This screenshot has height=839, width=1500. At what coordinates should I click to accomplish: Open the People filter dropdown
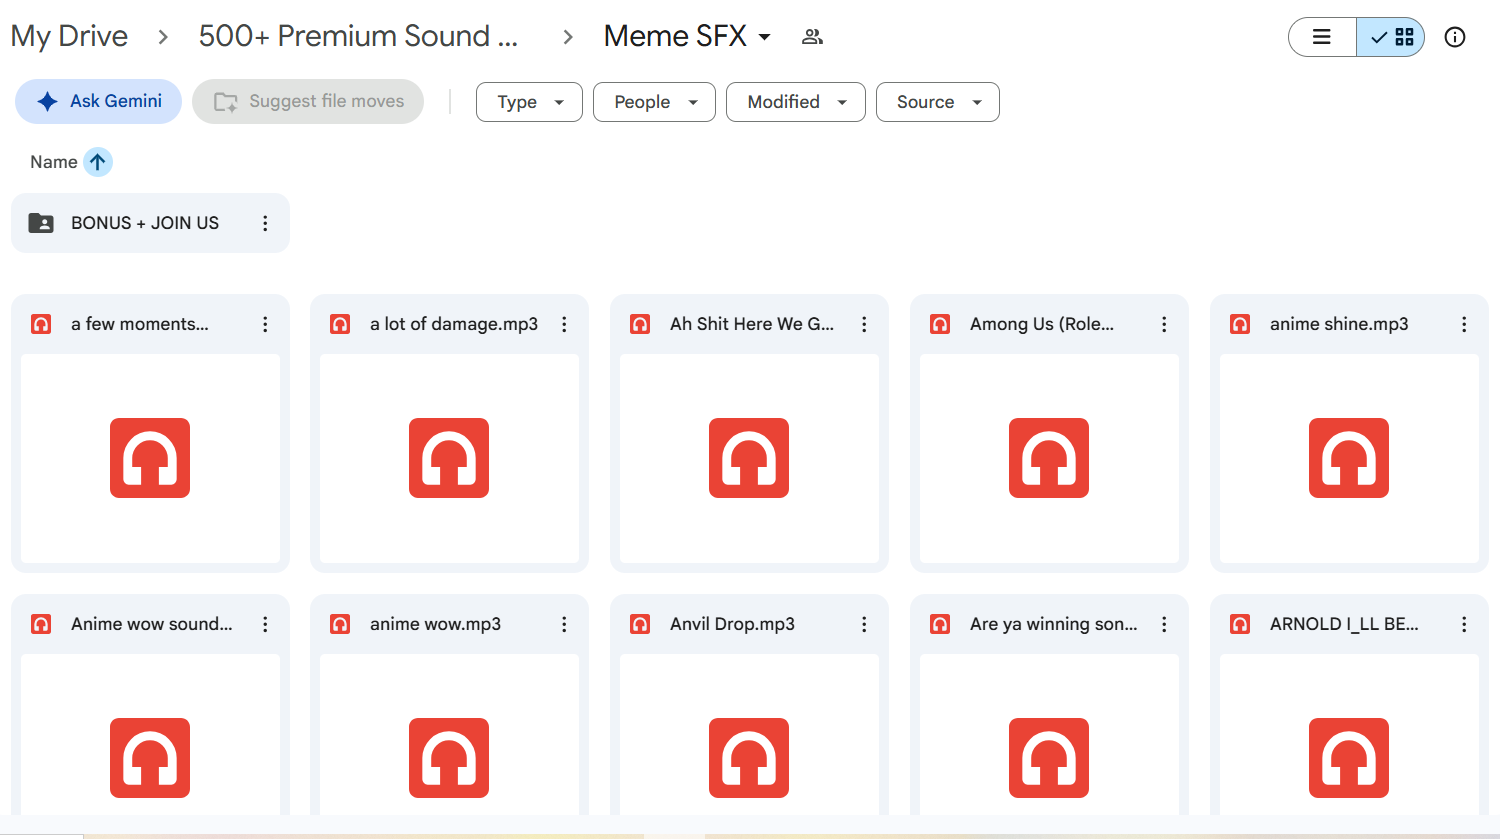pos(654,102)
